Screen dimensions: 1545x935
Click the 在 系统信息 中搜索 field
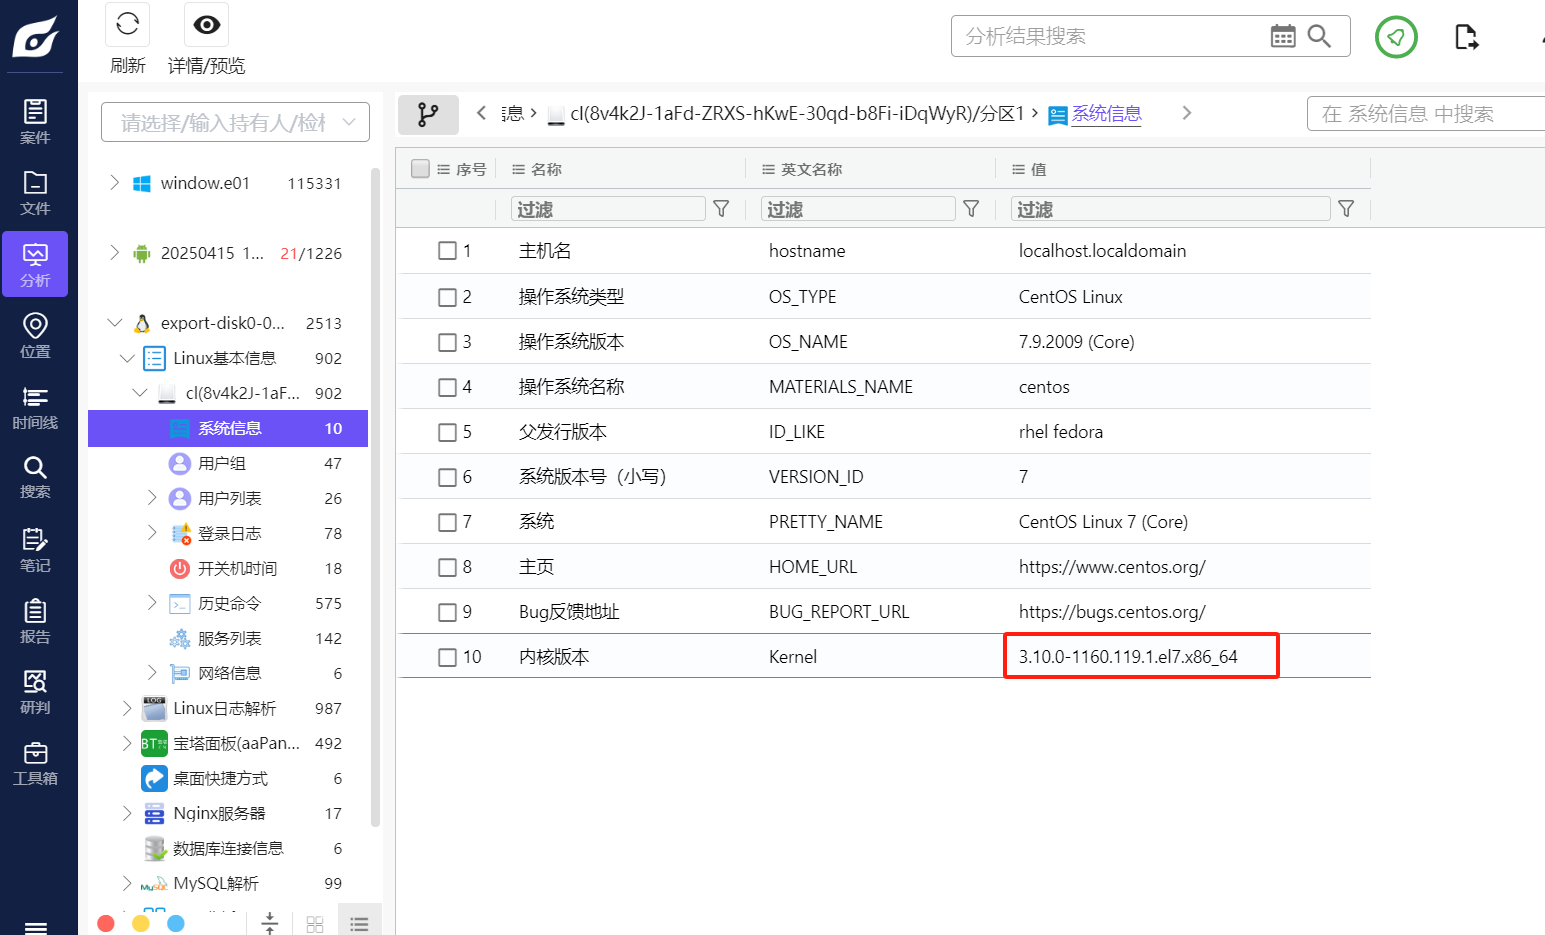tap(1426, 114)
